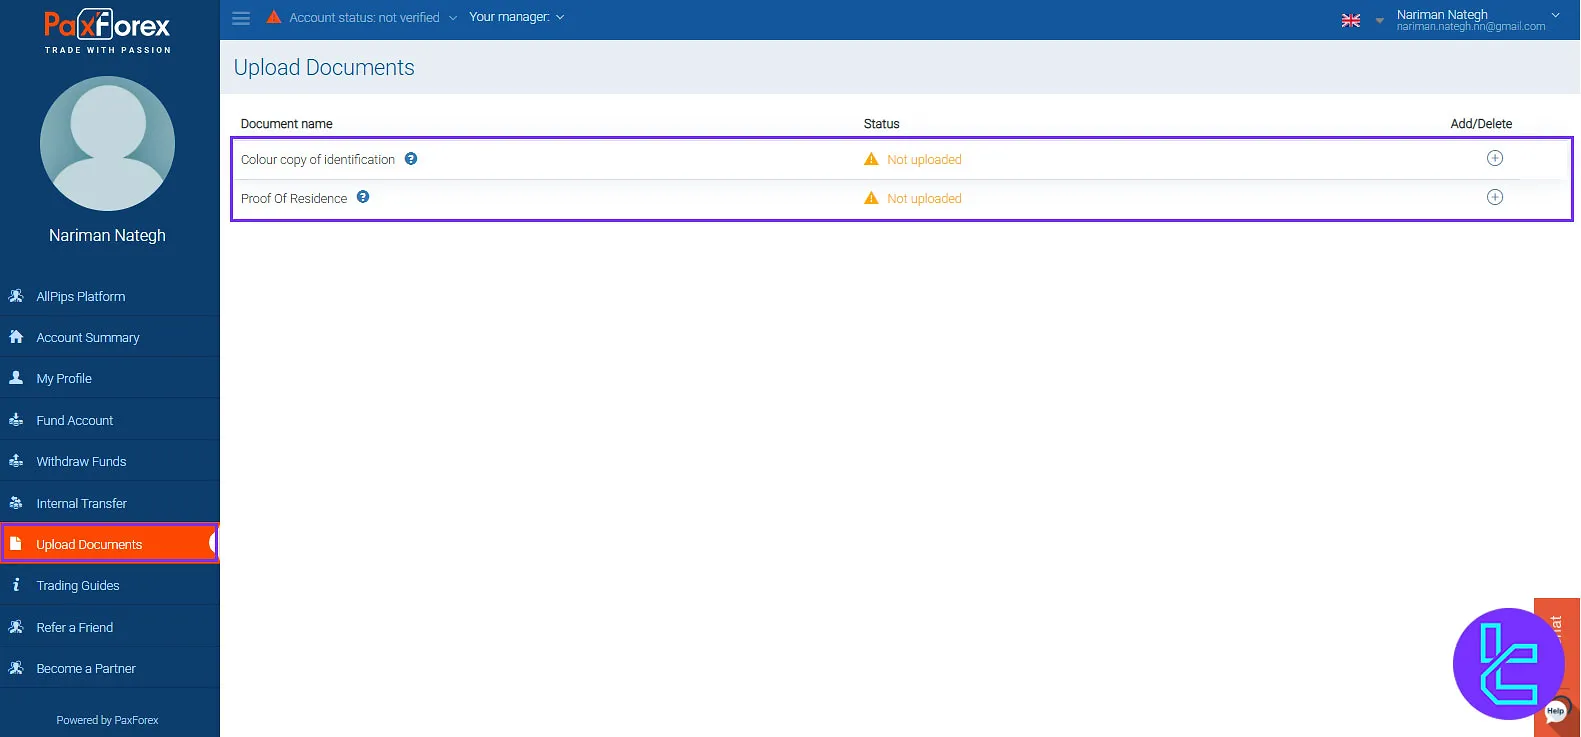The height and width of the screenshot is (737, 1581).
Task: Expand the Nariman Nategh user menu chevron
Action: pyautogui.click(x=1556, y=15)
